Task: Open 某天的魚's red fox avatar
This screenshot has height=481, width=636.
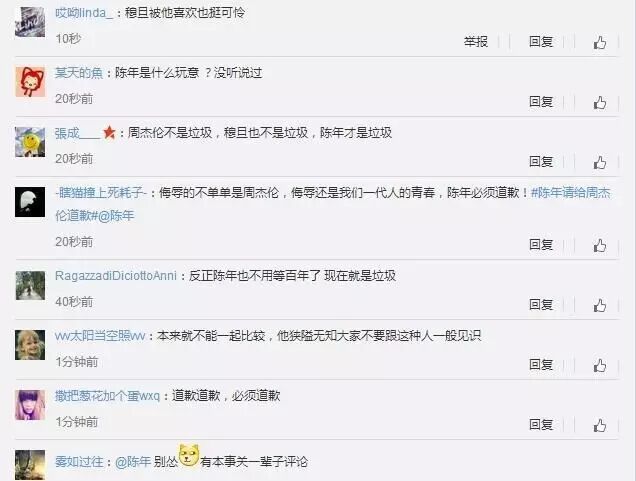Action: (30, 82)
